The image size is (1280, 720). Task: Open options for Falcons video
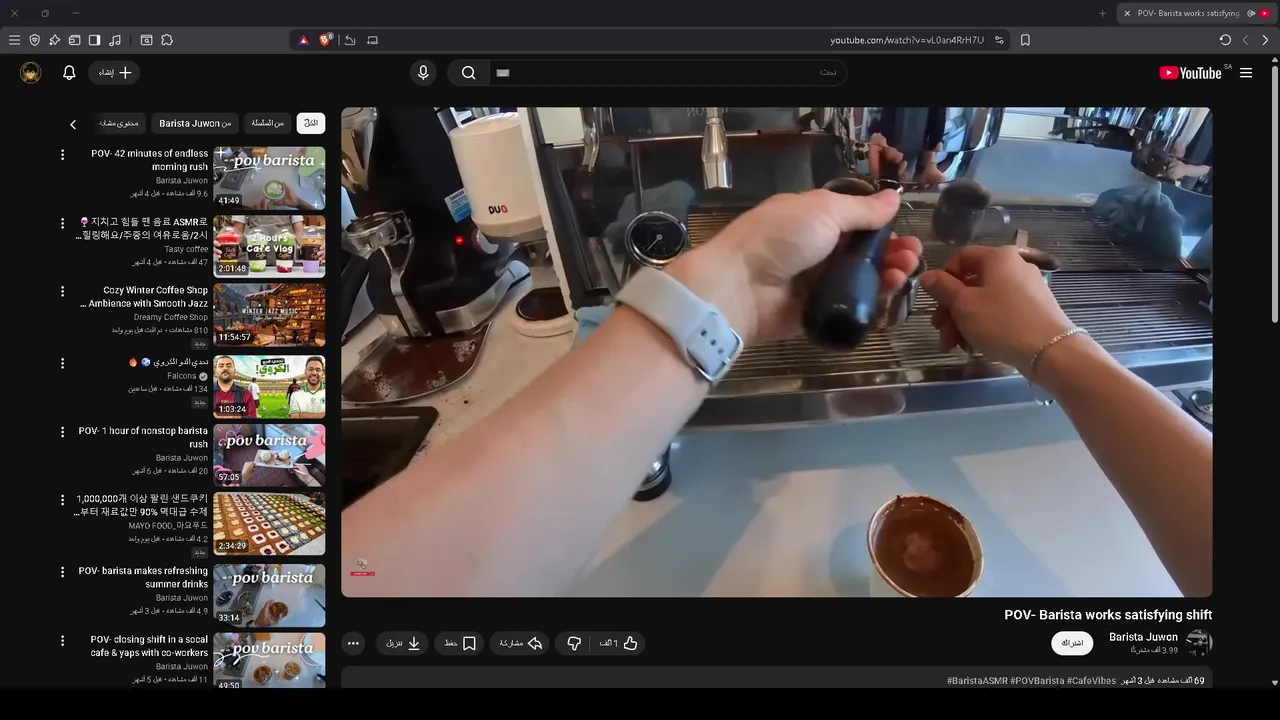[62, 362]
